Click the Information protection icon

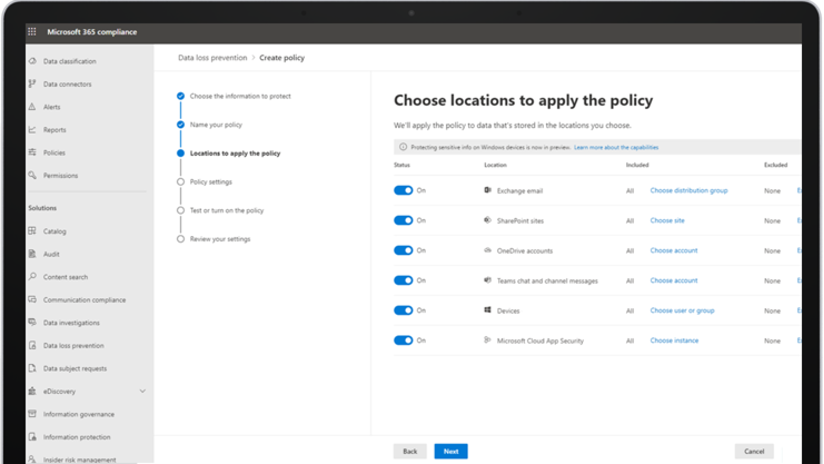(x=33, y=437)
